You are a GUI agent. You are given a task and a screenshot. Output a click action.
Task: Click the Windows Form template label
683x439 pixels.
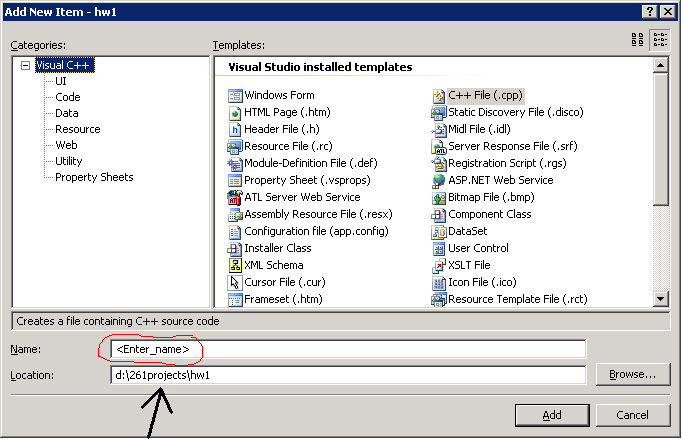click(x=279, y=95)
